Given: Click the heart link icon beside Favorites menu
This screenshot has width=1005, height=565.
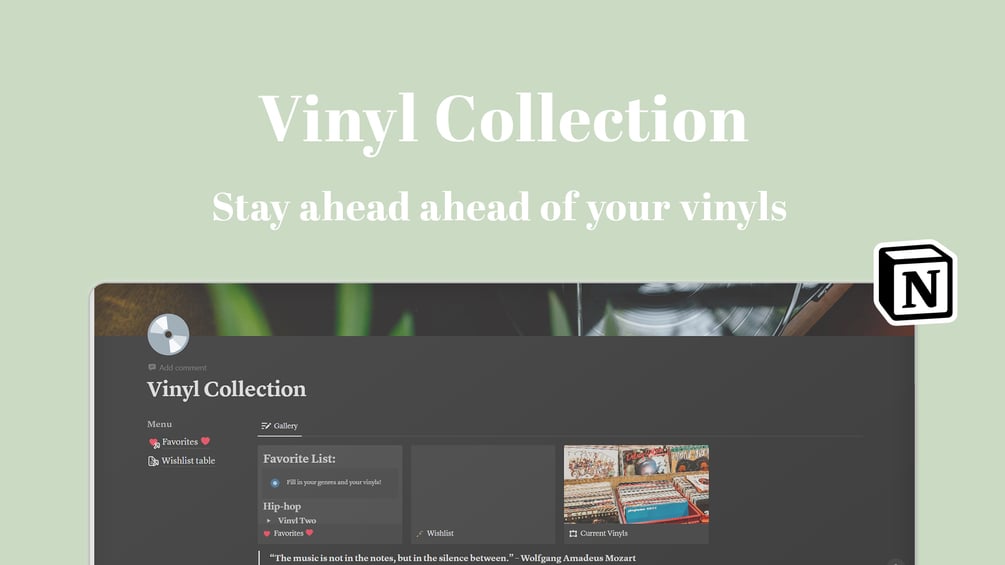Looking at the screenshot, I should [x=154, y=442].
